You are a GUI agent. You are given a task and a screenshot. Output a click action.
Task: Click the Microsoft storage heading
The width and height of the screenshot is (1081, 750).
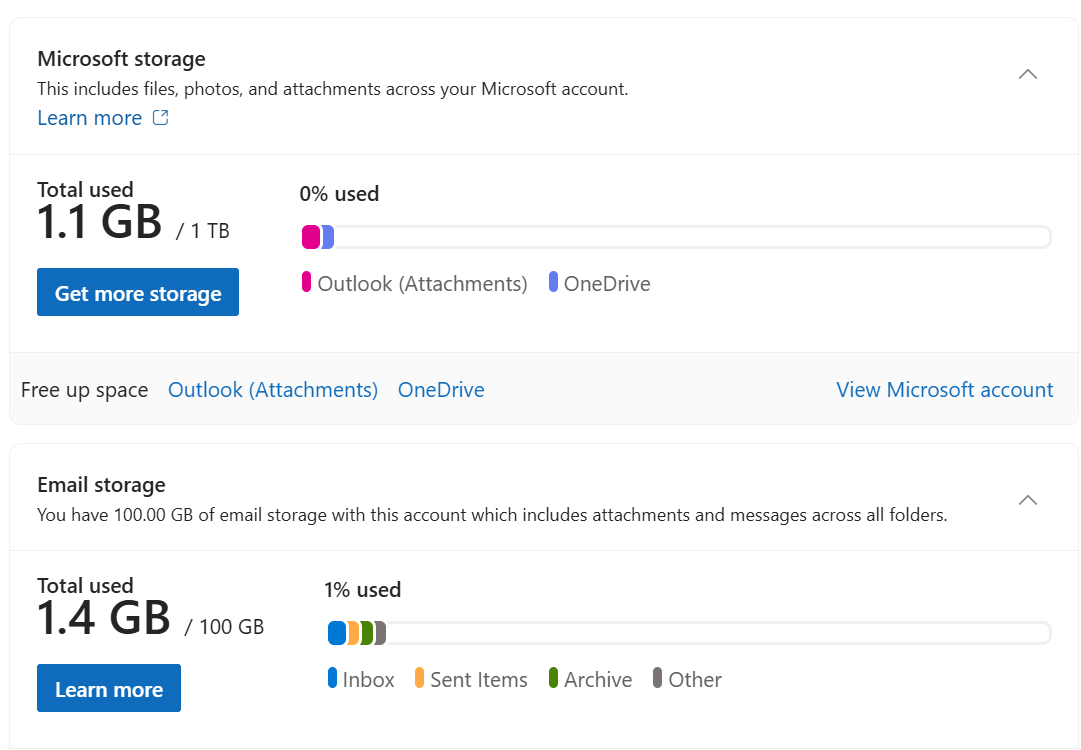coord(121,59)
